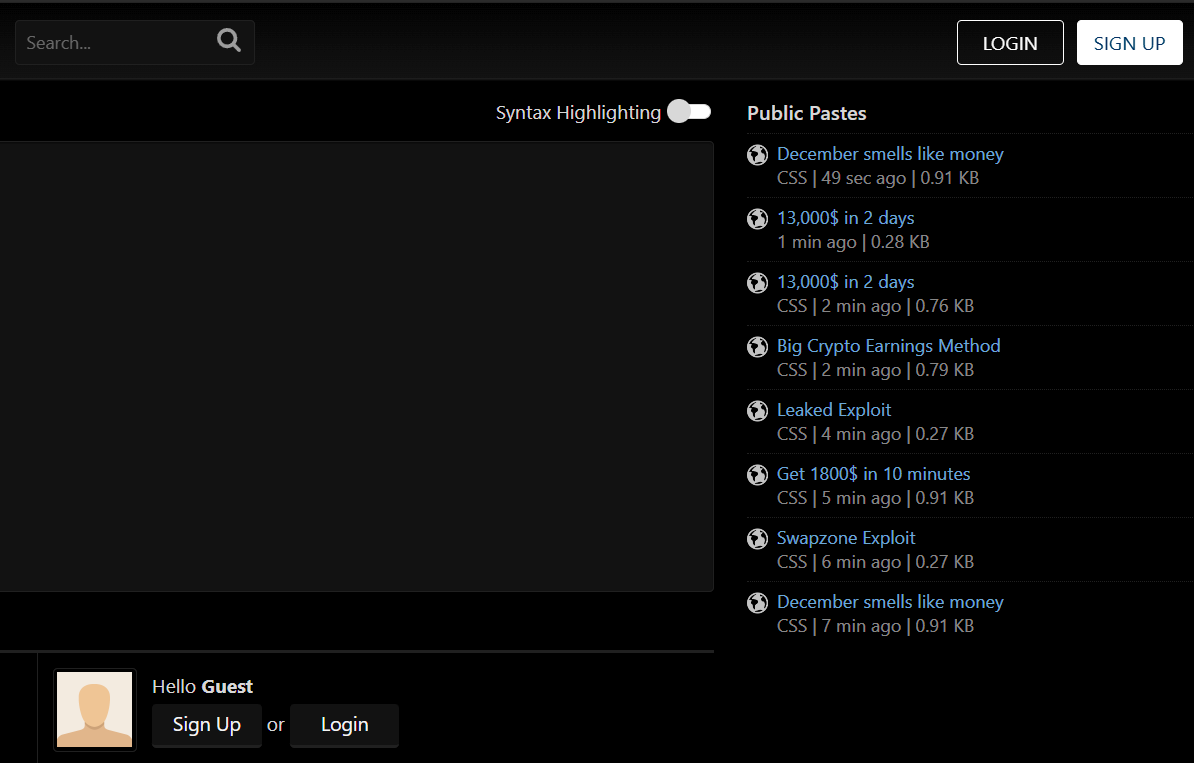Toggle the Syntax Highlighting switch
The image size is (1194, 763).
(689, 112)
